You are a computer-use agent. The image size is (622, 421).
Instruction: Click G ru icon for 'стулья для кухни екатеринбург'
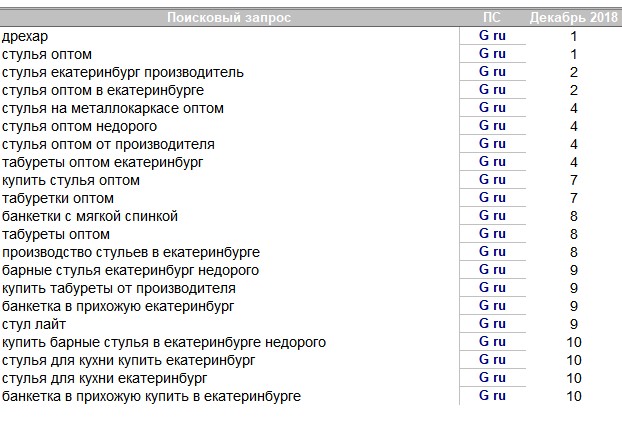(492, 378)
